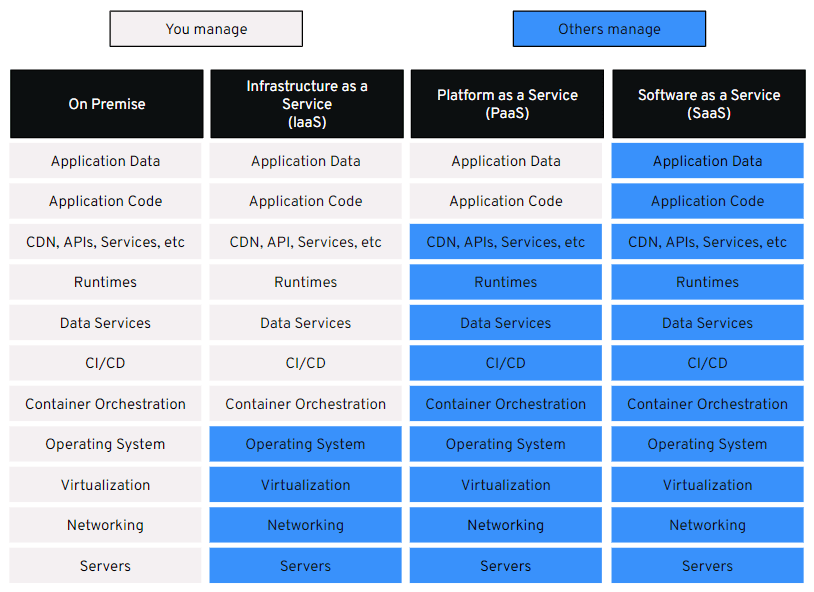Click Application Data in PaaS column

(x=506, y=161)
